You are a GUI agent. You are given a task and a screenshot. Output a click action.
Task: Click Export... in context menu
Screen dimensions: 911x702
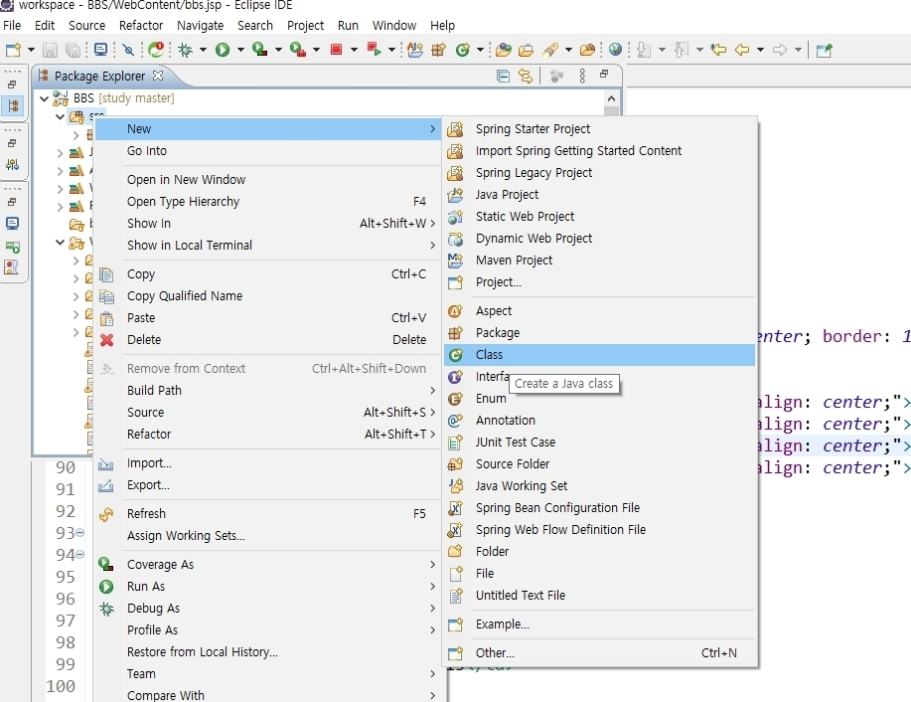267,485
